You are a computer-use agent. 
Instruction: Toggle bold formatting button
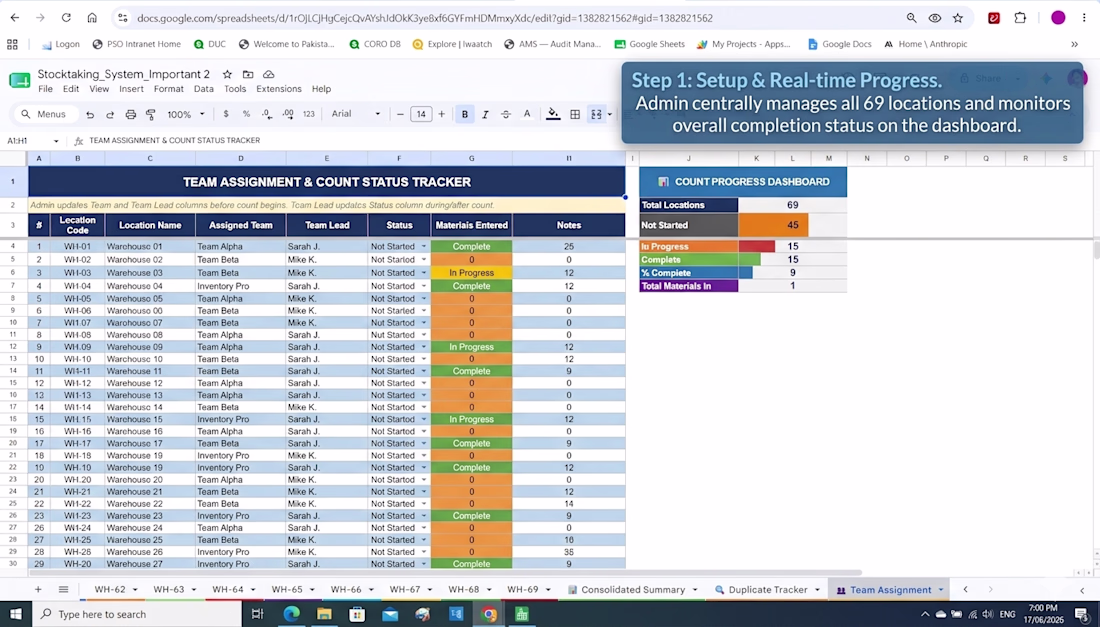pos(464,114)
